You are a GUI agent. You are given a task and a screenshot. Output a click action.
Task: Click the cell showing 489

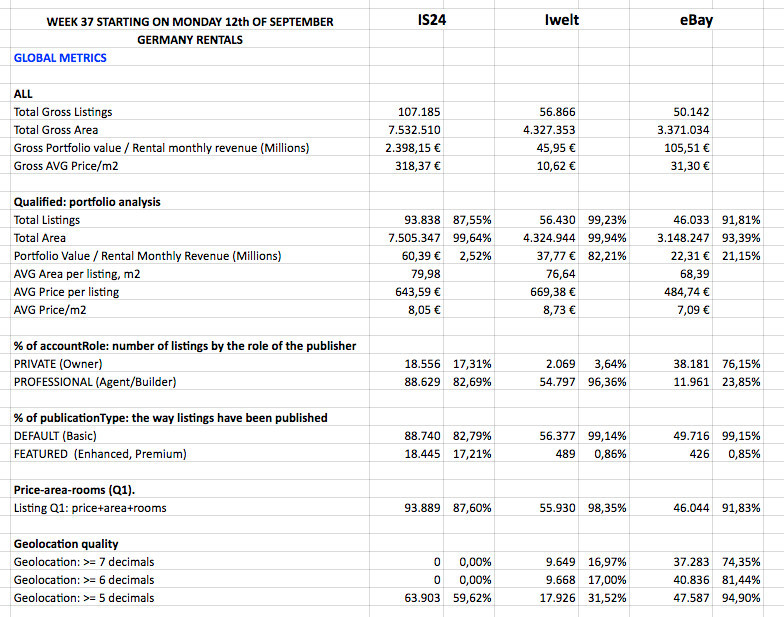[x=566, y=454]
